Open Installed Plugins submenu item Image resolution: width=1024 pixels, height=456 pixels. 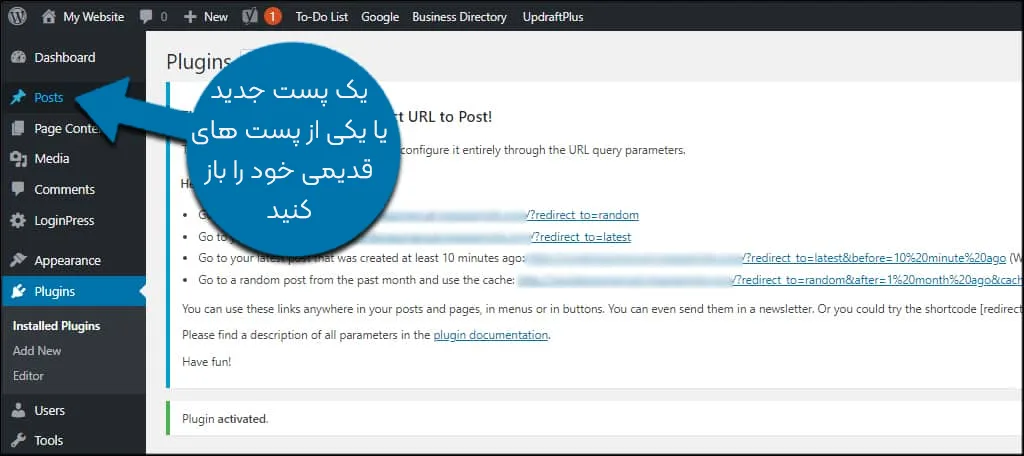[x=56, y=326]
